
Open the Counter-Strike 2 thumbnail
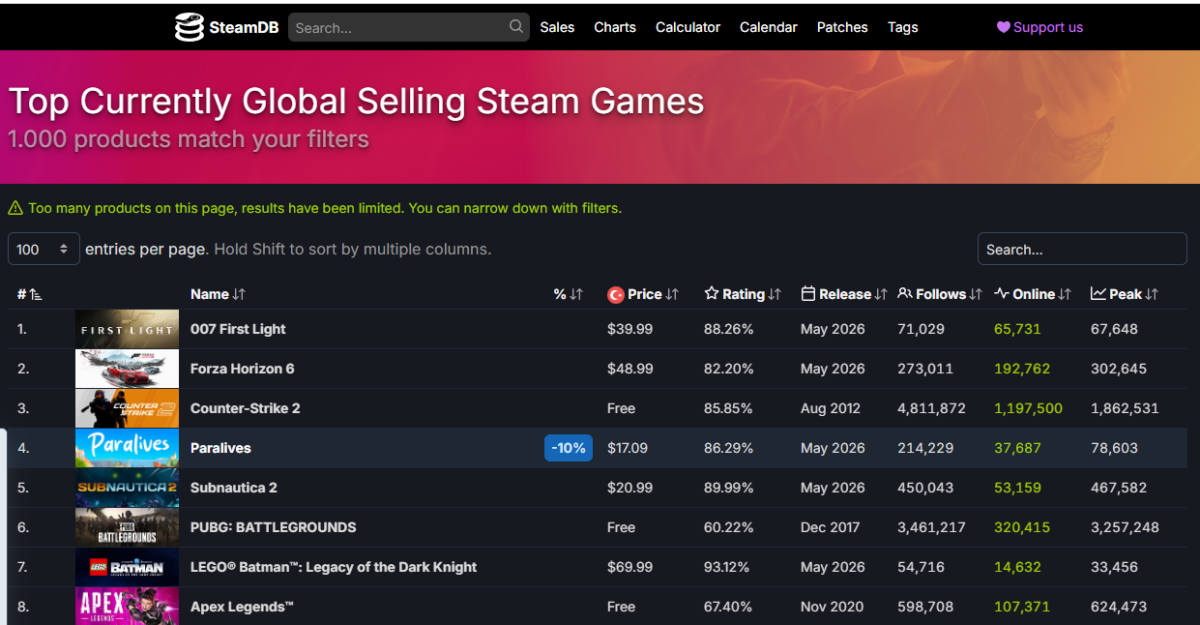coord(127,408)
